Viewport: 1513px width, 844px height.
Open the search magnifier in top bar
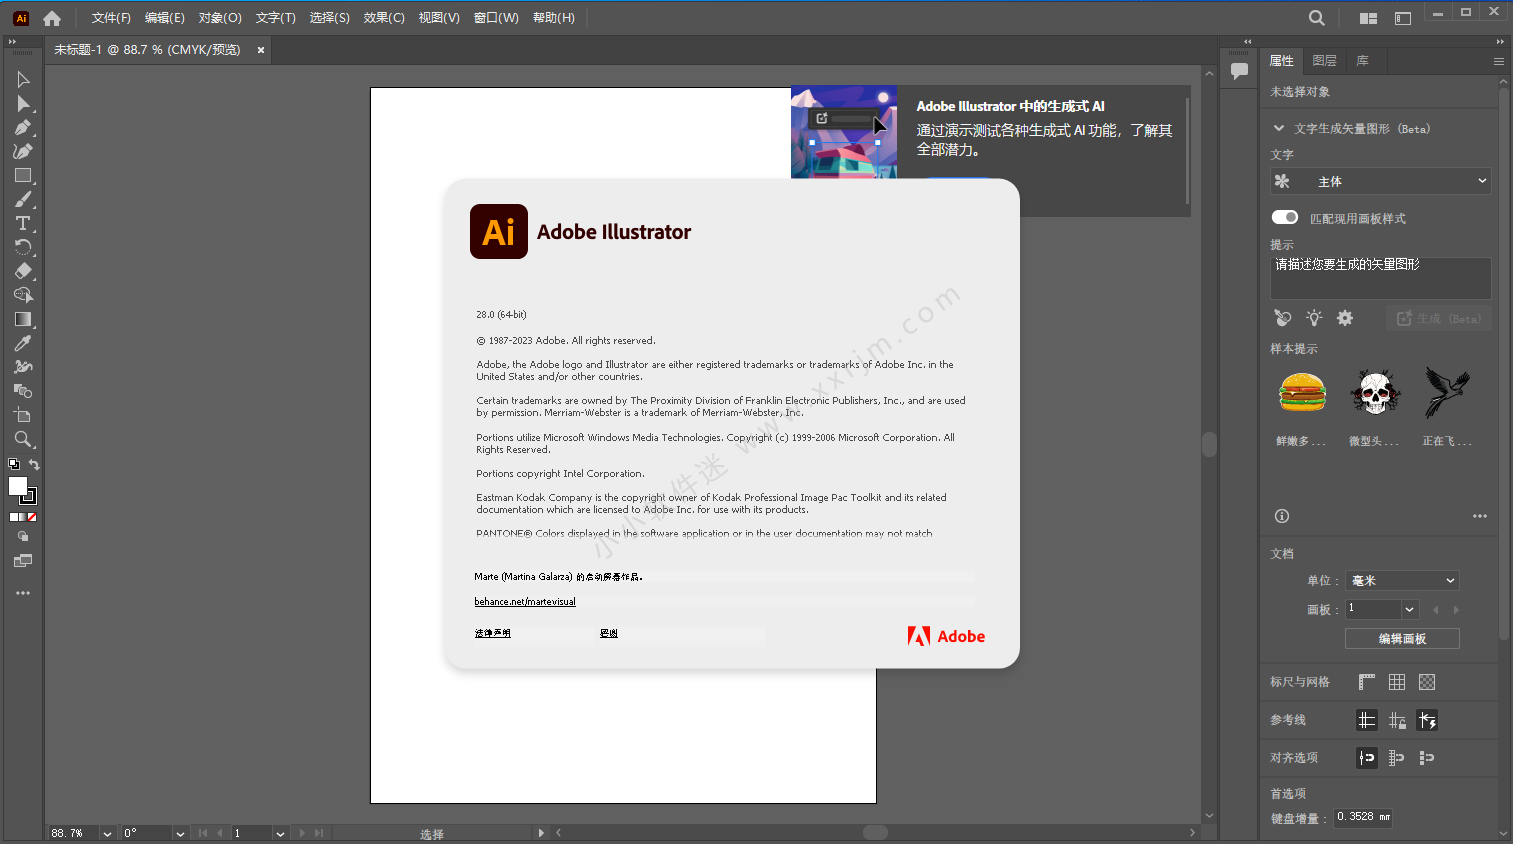(1317, 18)
